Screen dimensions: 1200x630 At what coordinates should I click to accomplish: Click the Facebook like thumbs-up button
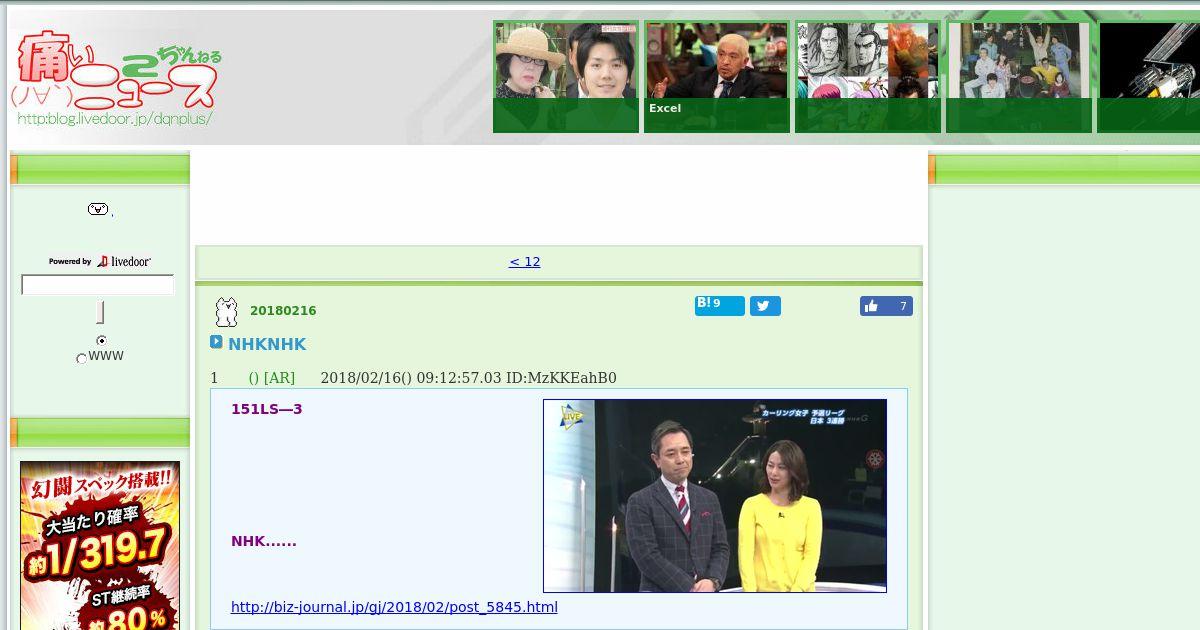886,306
